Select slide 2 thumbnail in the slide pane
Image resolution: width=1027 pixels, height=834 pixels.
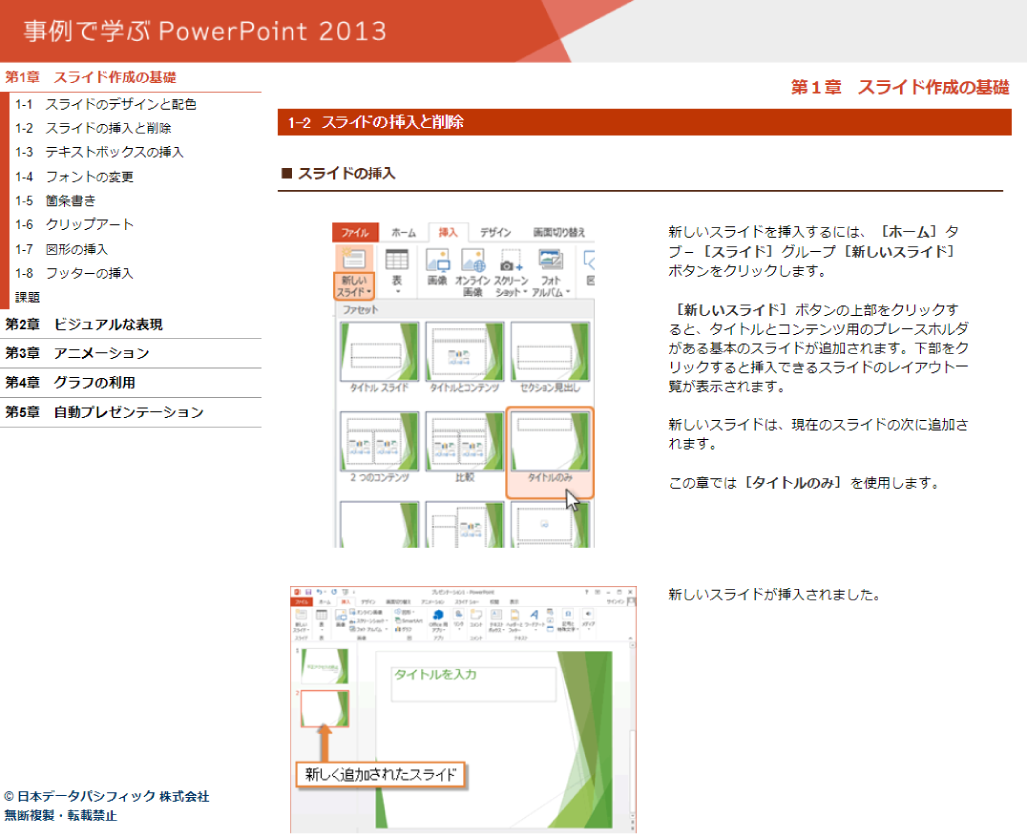[x=325, y=708]
